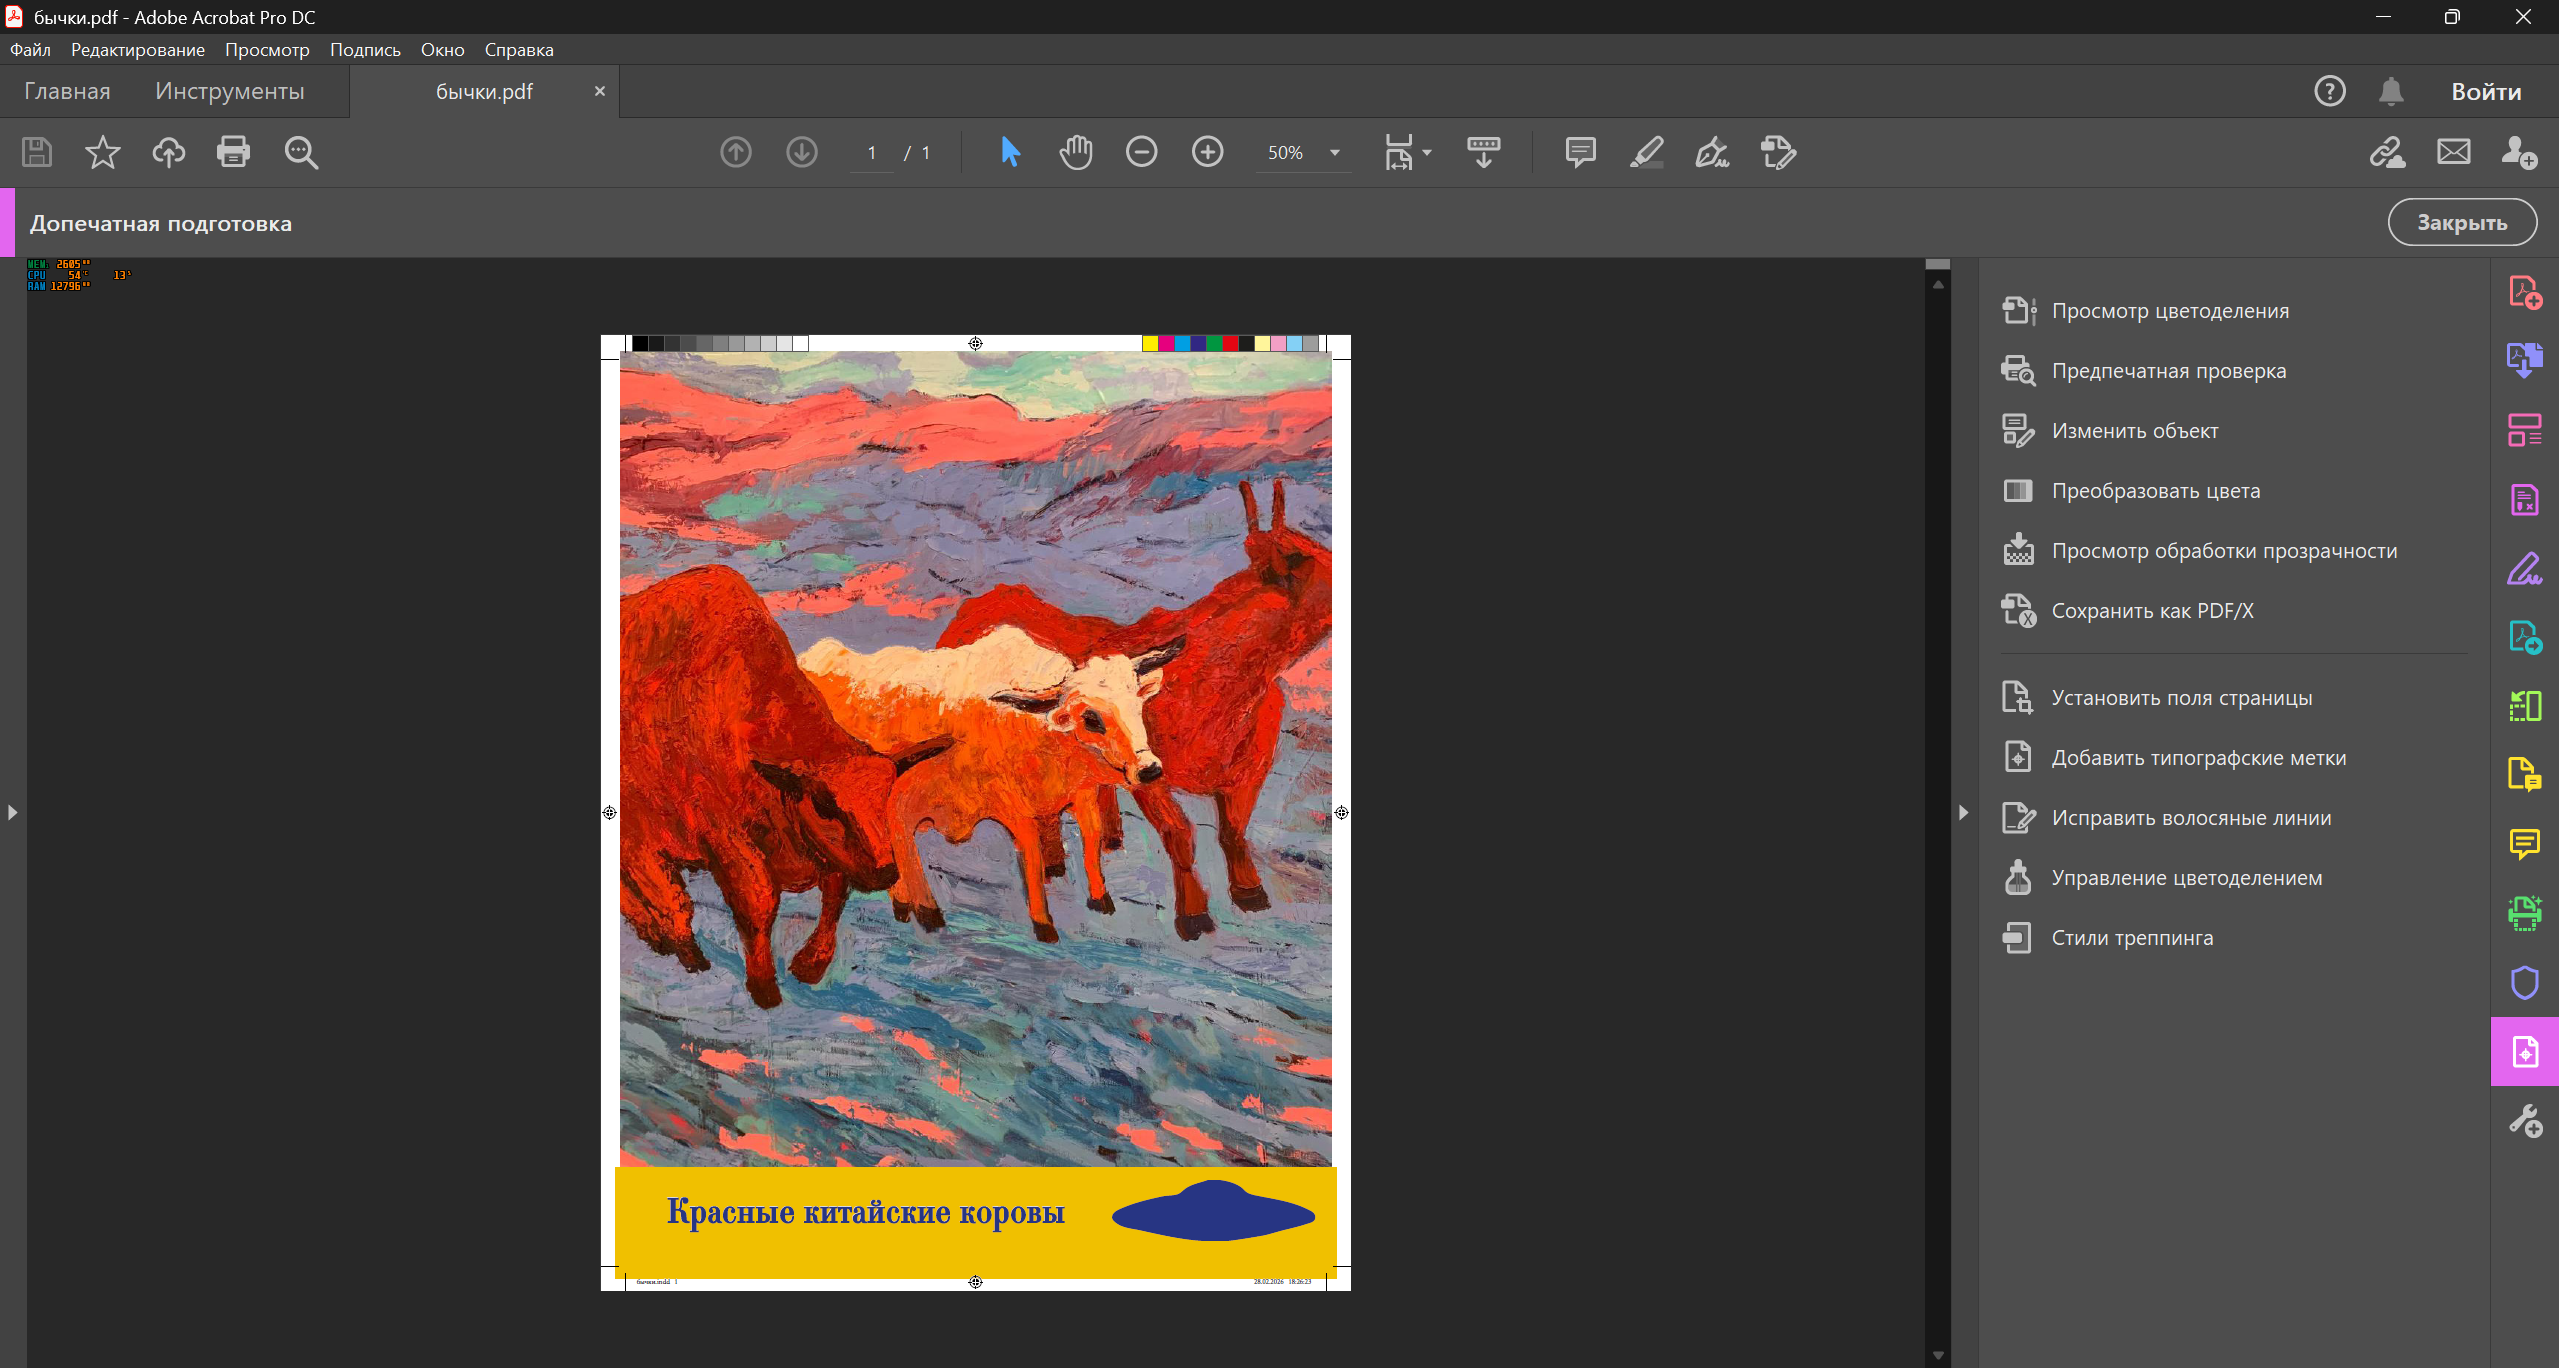Click the add person share icon

pyautogui.click(x=2519, y=152)
